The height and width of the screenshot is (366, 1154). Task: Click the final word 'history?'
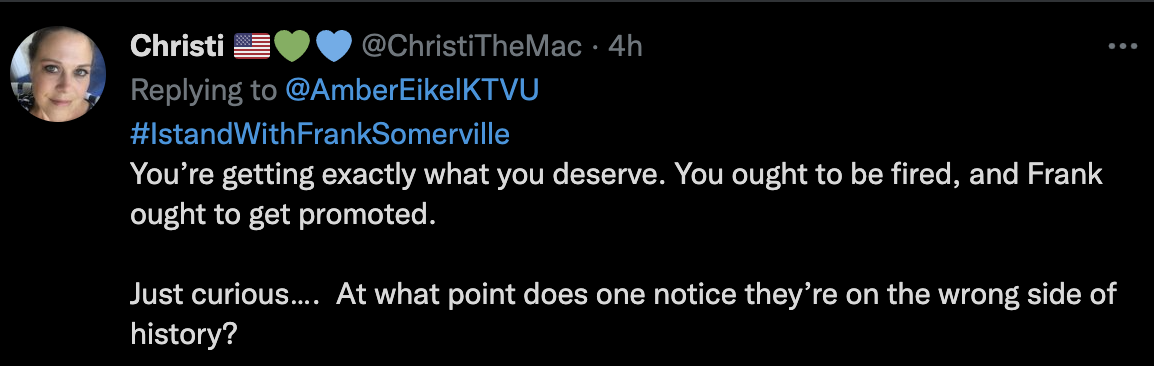tap(183, 334)
